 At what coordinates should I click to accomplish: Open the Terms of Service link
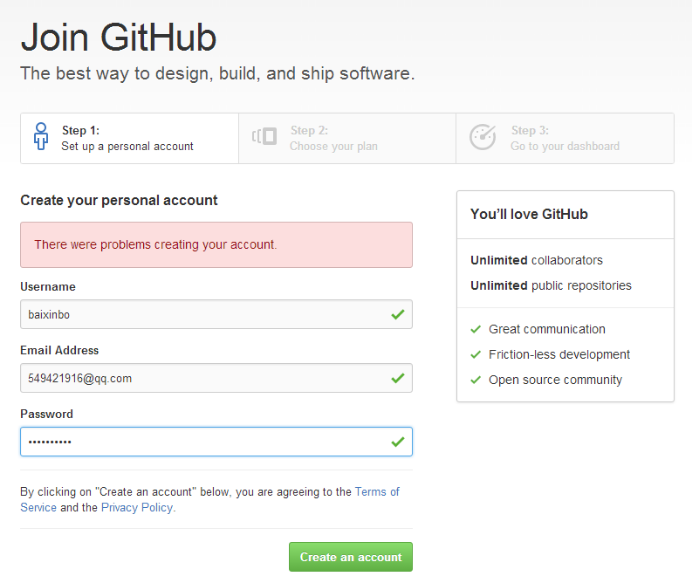click(210, 500)
